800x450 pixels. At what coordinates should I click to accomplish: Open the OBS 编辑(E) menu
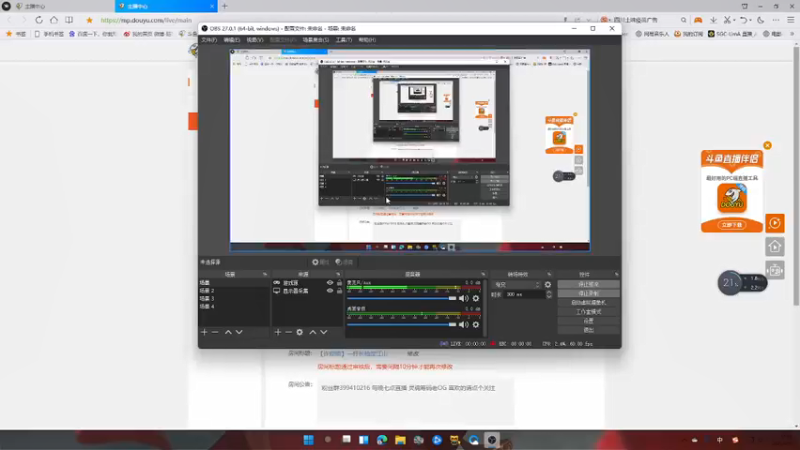coord(231,40)
